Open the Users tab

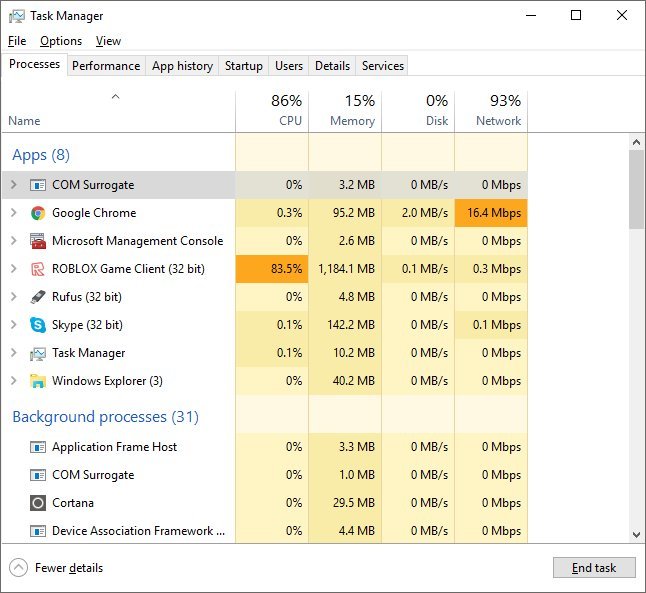click(x=289, y=66)
